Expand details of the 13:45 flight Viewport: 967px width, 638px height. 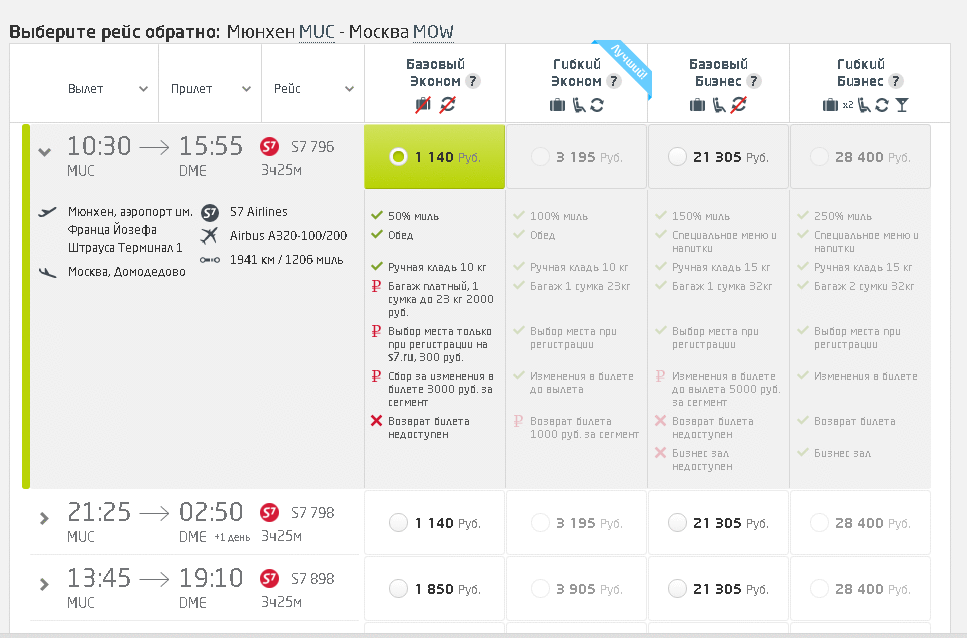pyautogui.click(x=44, y=583)
